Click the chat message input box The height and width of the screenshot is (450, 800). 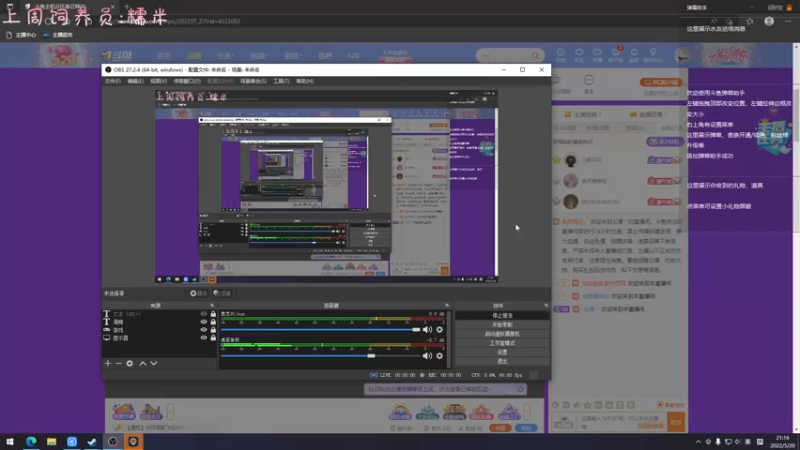pos(621,421)
